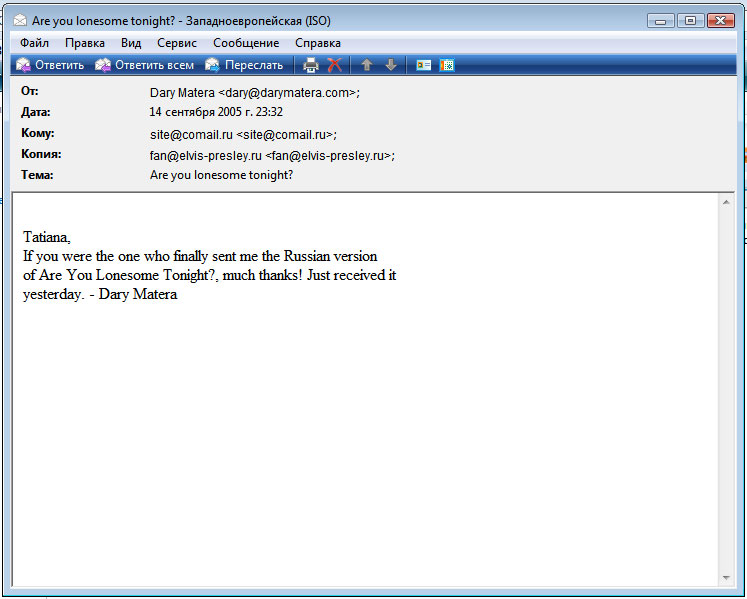Click the greeting line Tatiana,
This screenshot has width=747, height=599.
pos(47,237)
